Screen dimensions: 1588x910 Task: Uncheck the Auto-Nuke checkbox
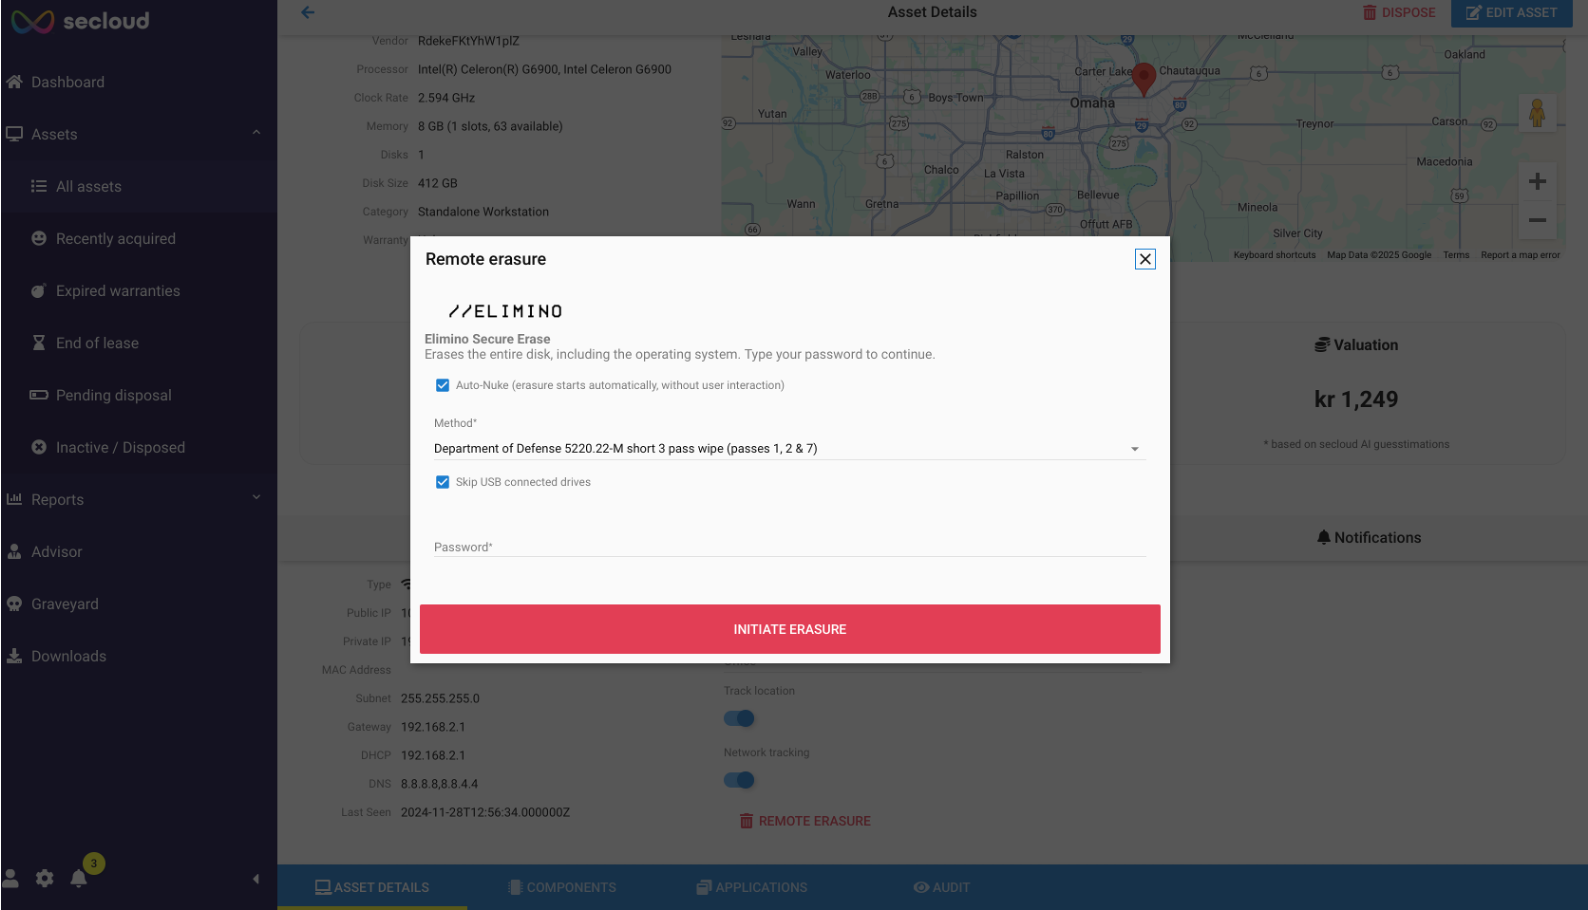point(442,386)
